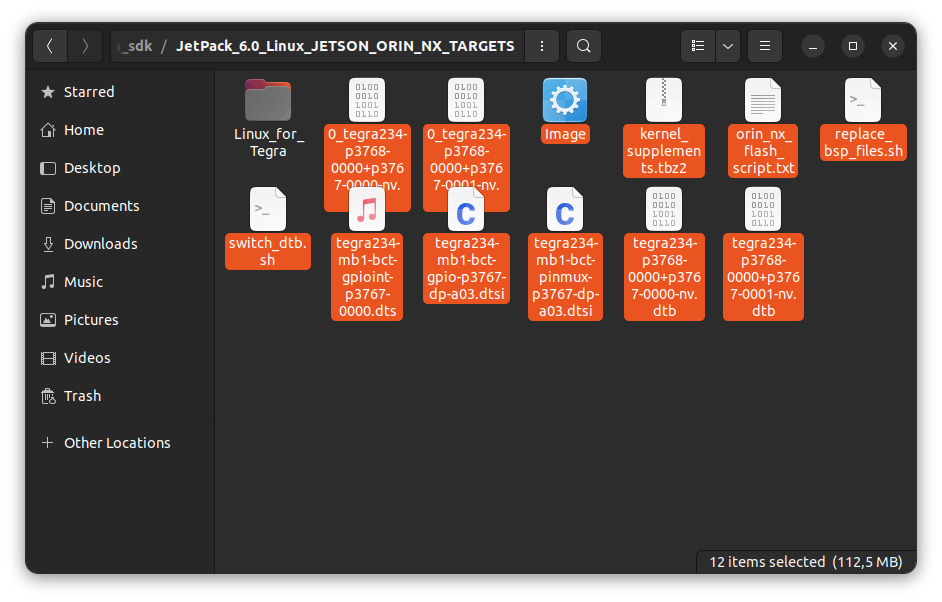942x602 pixels.
Task: Open Starred in the sidebar
Action: click(x=120, y=92)
